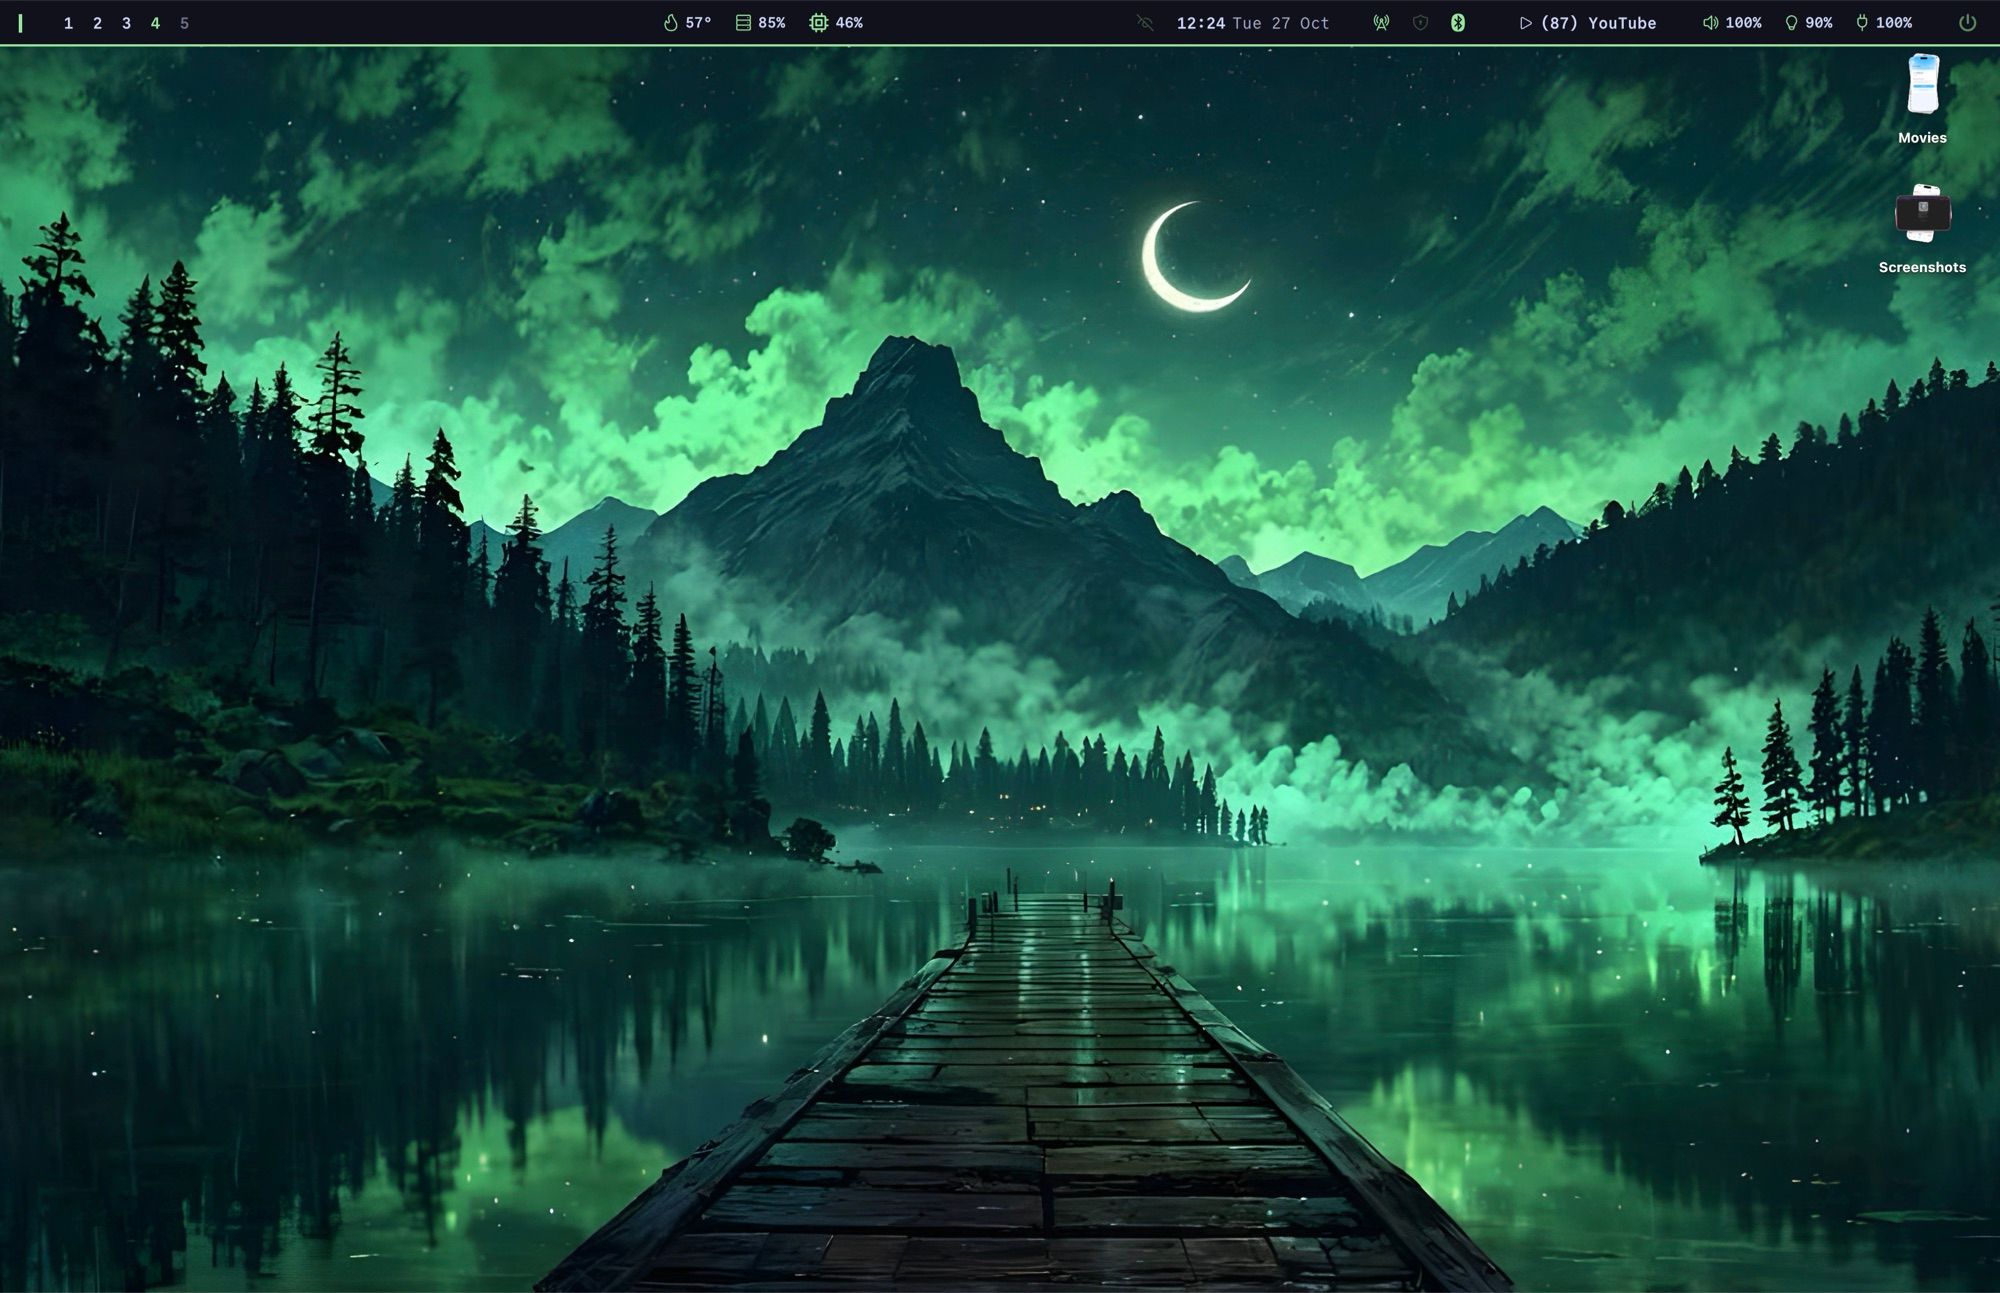
Task: Click the 85% memory value
Action: 772,23
